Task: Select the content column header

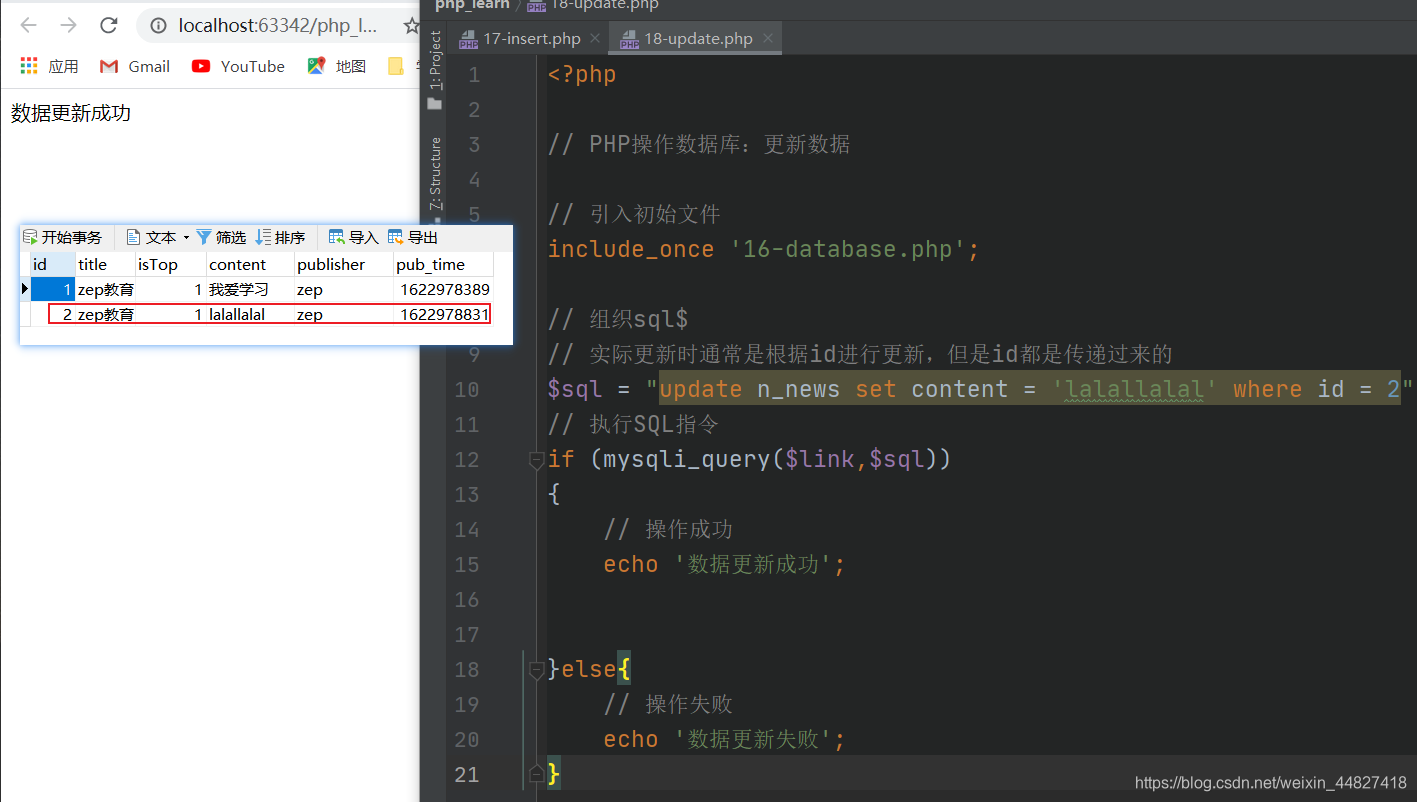Action: tap(251, 264)
